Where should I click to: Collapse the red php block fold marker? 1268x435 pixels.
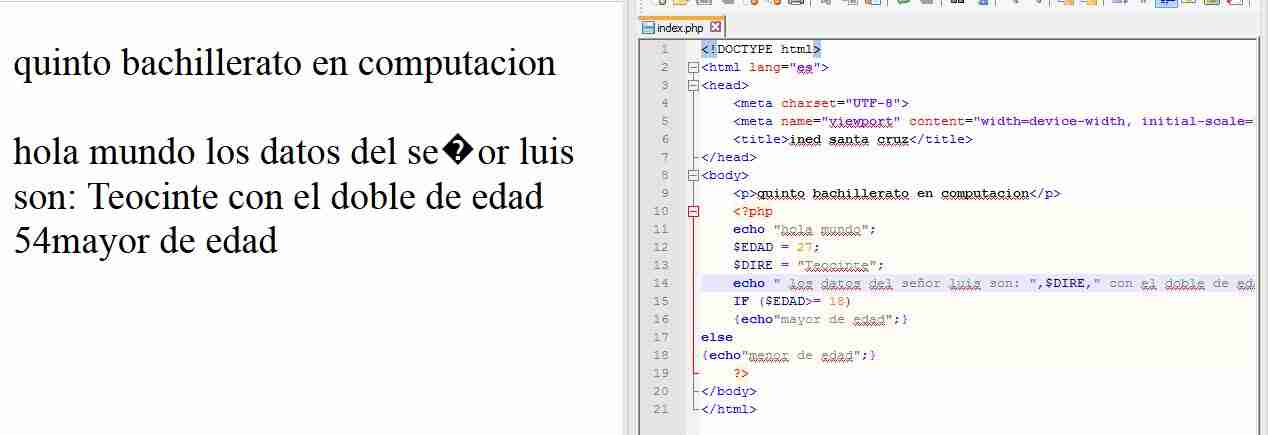coord(693,212)
